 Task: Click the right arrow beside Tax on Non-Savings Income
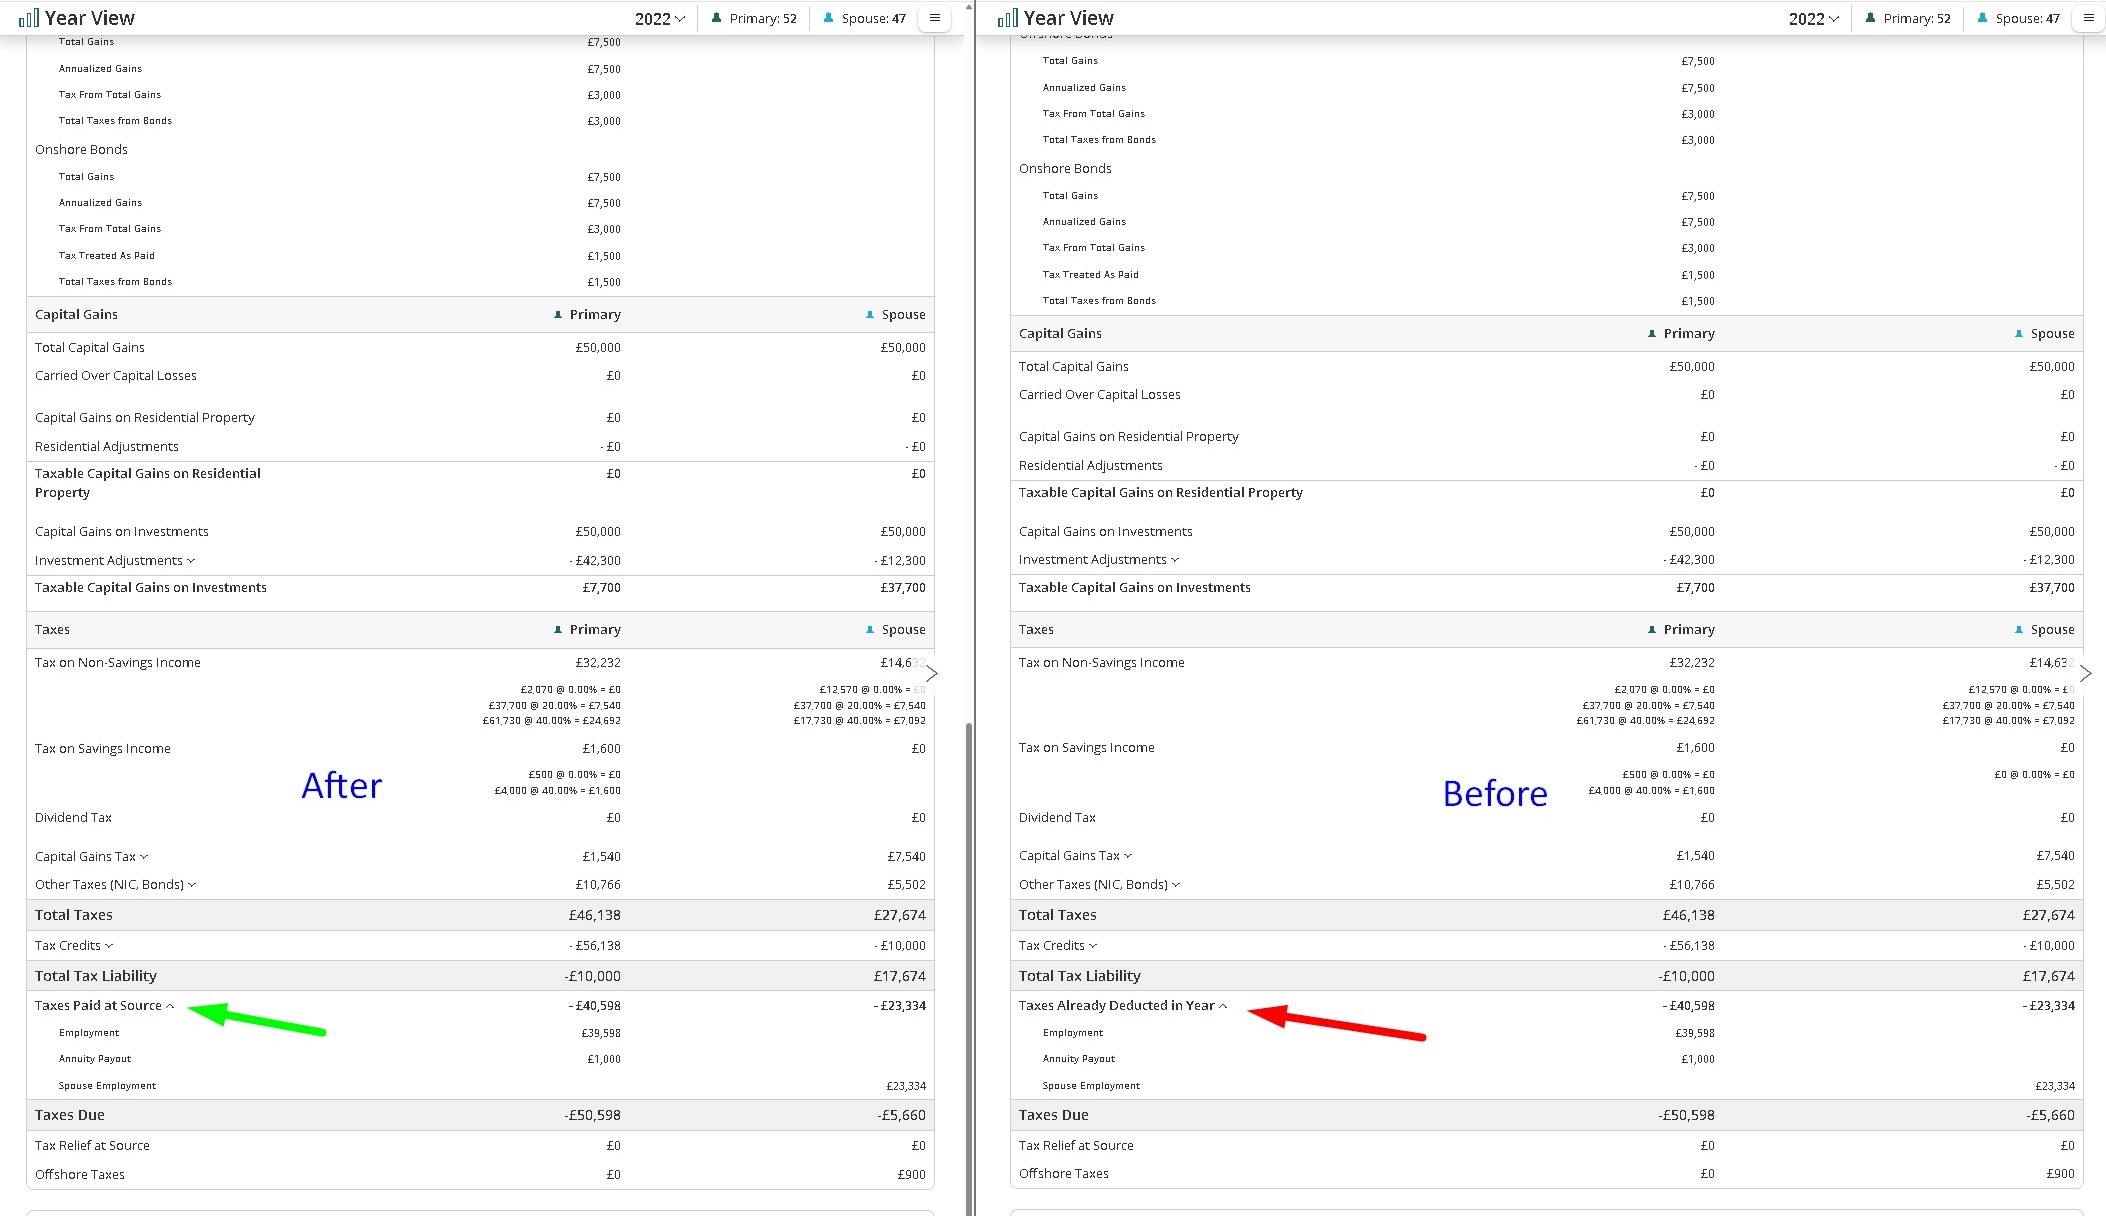932,673
